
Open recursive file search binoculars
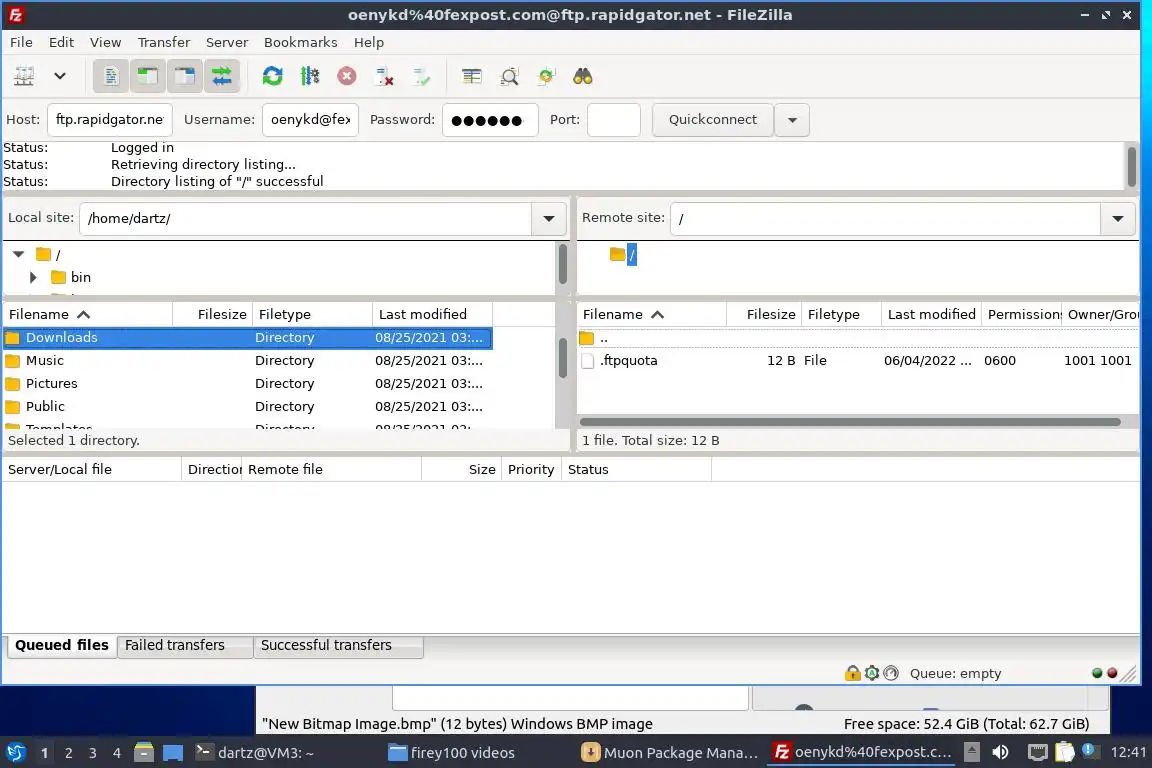tap(583, 76)
